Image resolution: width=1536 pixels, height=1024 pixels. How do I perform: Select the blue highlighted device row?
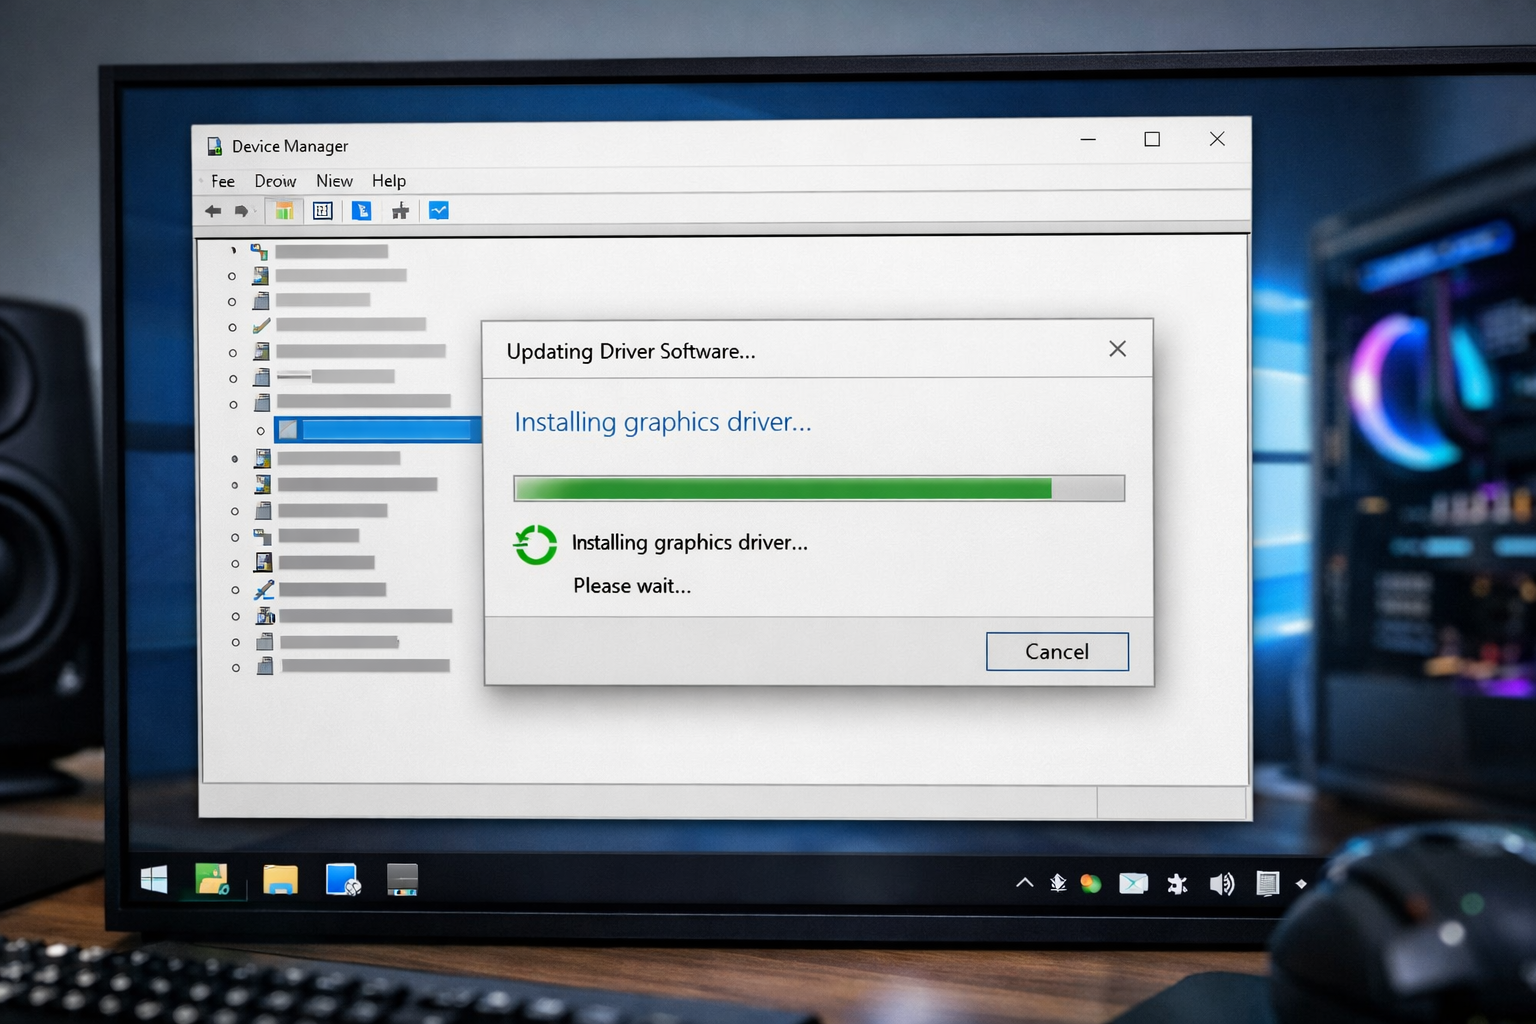pyautogui.click(x=377, y=430)
